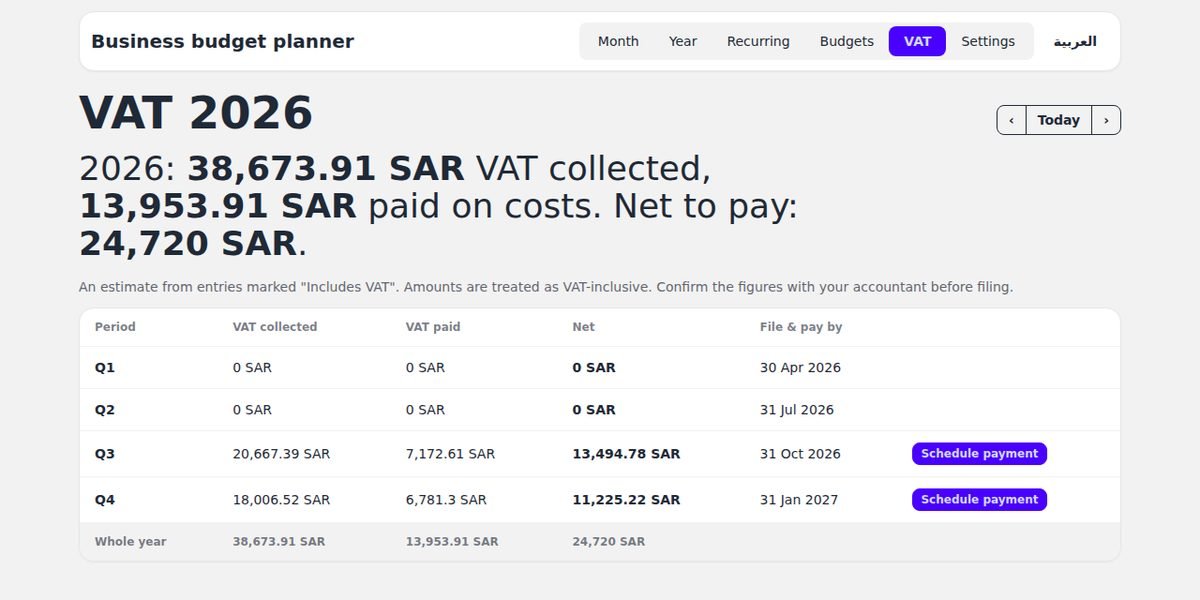Screen dimensions: 1200x600
Task: Switch to the Budgets tab
Action: click(x=847, y=41)
